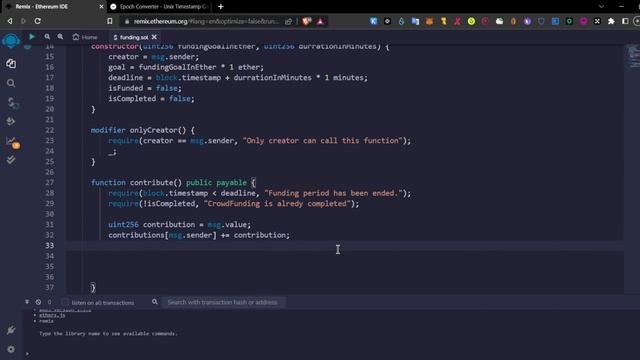Enable listen on all transactions checkbox

65,302
